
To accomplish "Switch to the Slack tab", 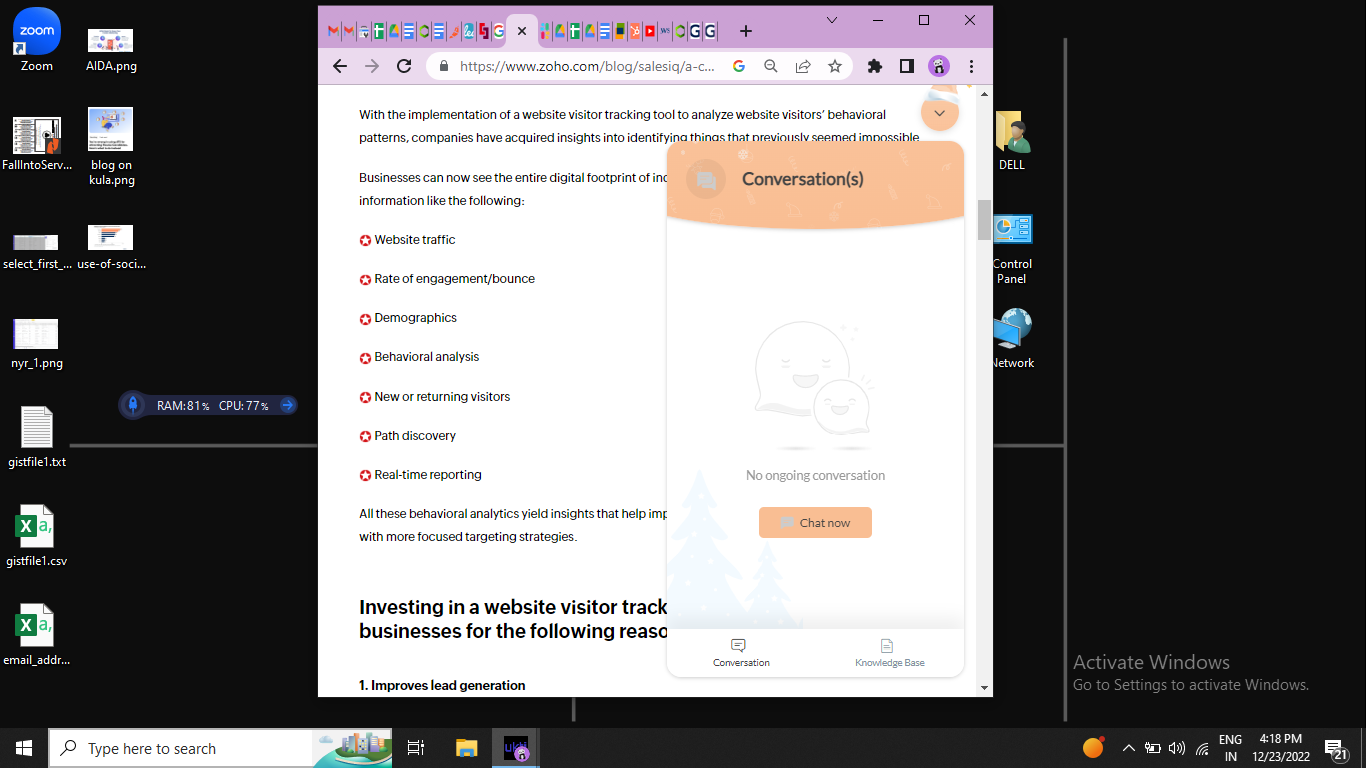I will coord(545,31).
